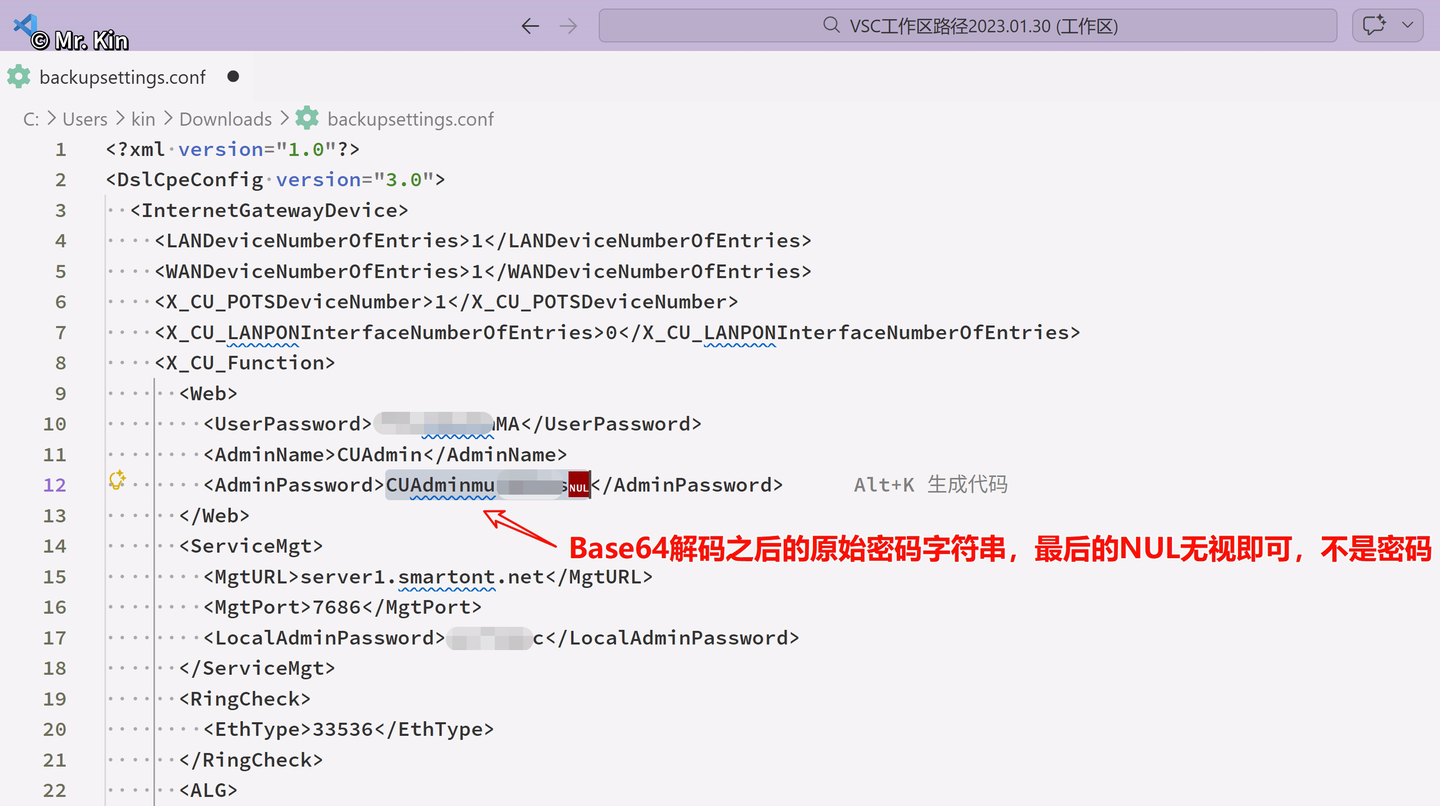The width and height of the screenshot is (1440, 806).
Task: Open the Users breadcrumb segment
Action: tap(85, 119)
